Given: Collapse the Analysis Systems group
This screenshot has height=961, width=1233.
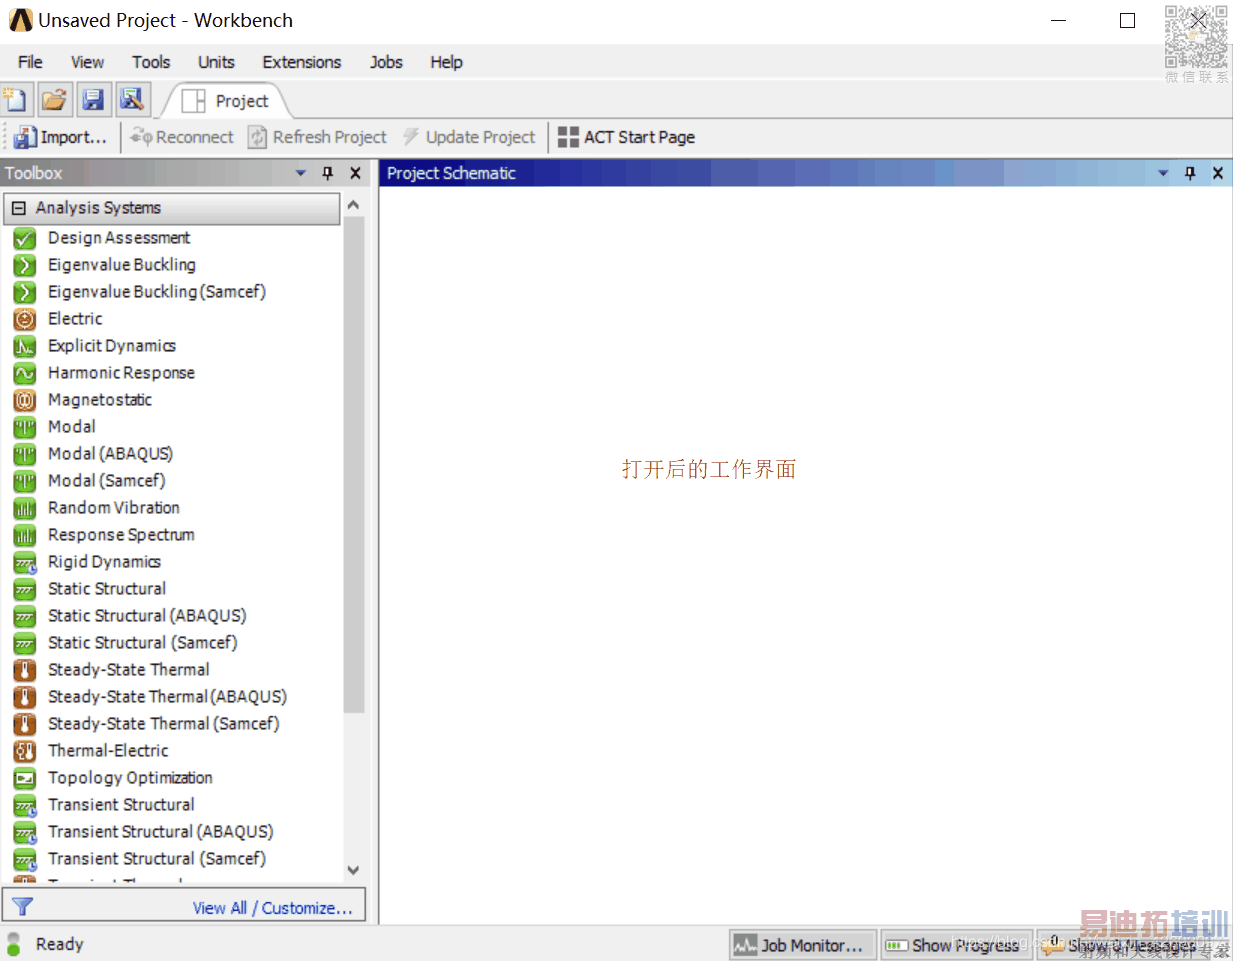Looking at the screenshot, I should 19,208.
